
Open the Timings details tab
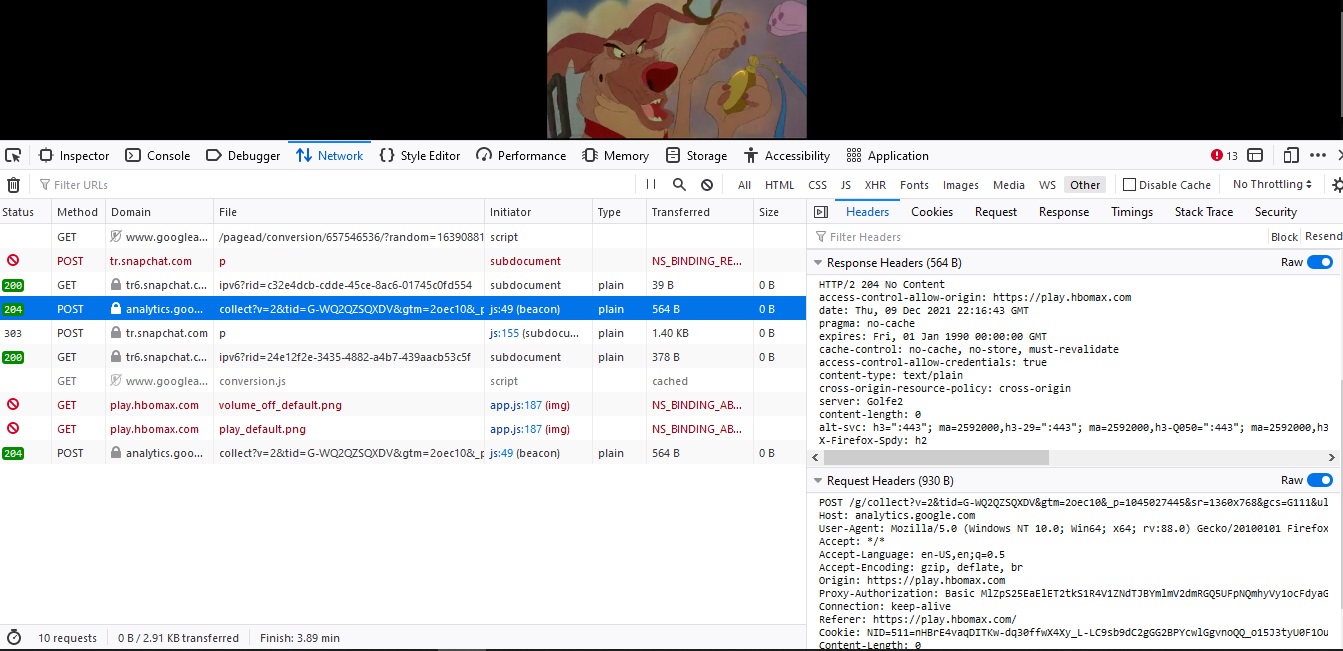[x=1132, y=212]
